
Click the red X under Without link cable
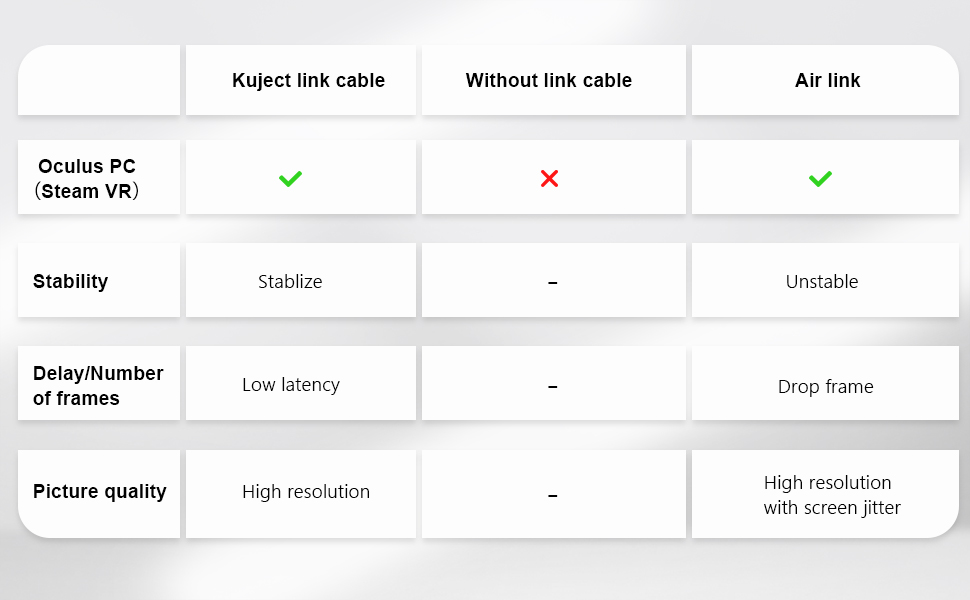tap(549, 179)
